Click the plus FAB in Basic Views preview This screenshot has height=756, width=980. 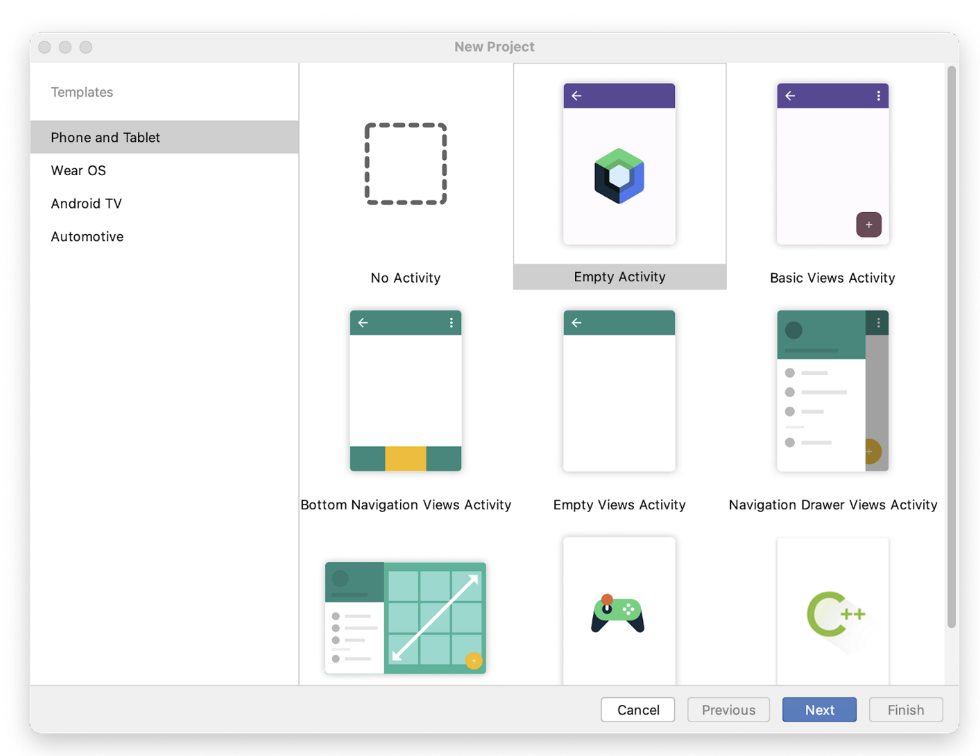click(x=869, y=225)
